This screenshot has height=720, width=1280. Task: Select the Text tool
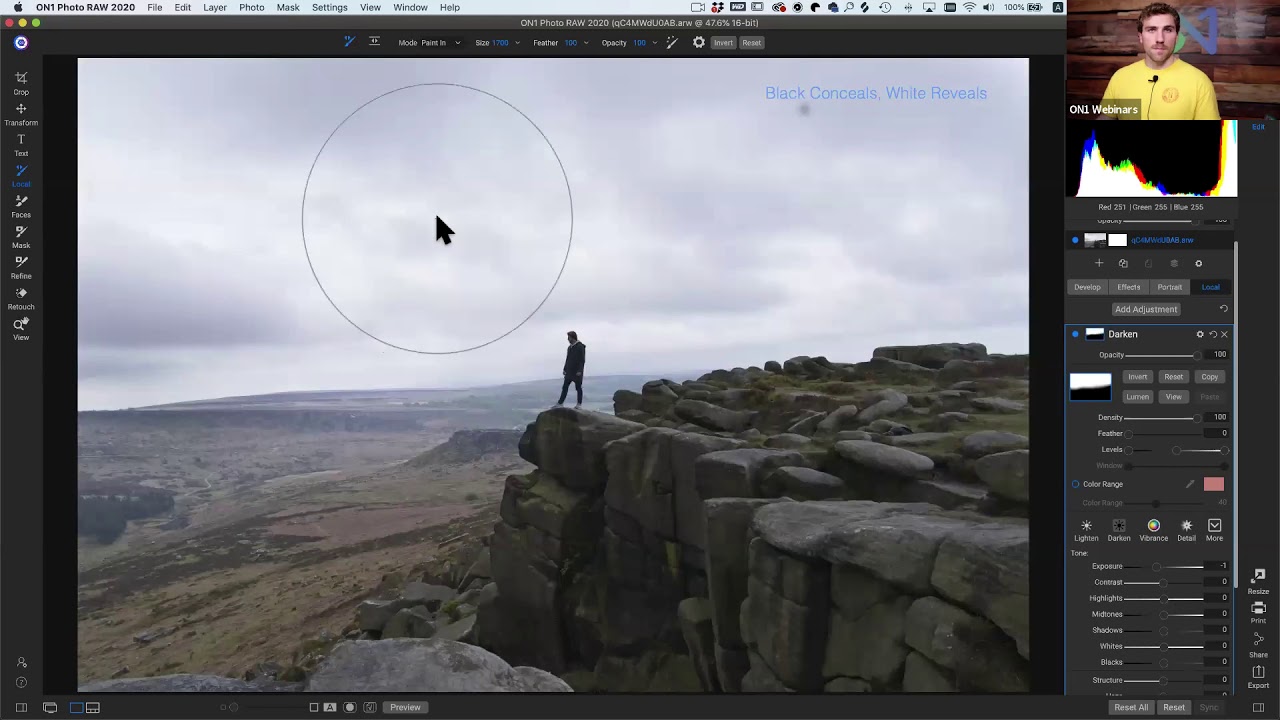pos(21,145)
